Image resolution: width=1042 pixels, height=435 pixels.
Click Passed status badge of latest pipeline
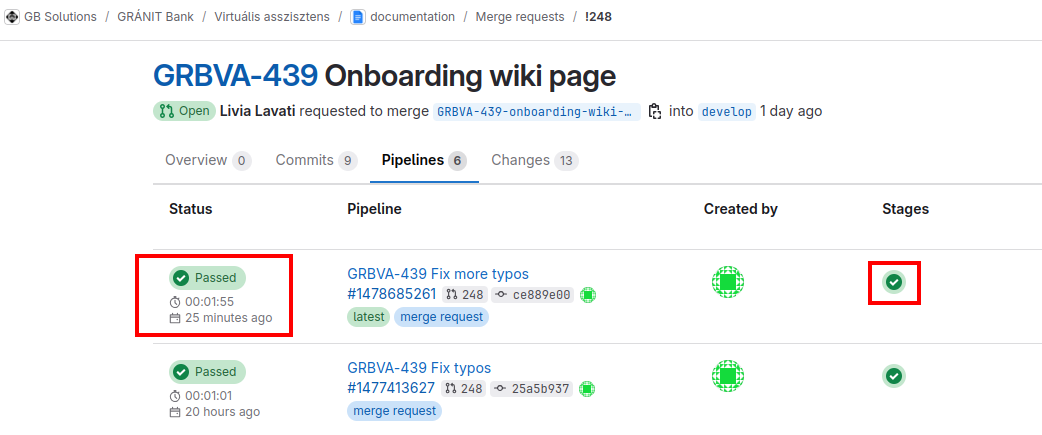coord(206,277)
